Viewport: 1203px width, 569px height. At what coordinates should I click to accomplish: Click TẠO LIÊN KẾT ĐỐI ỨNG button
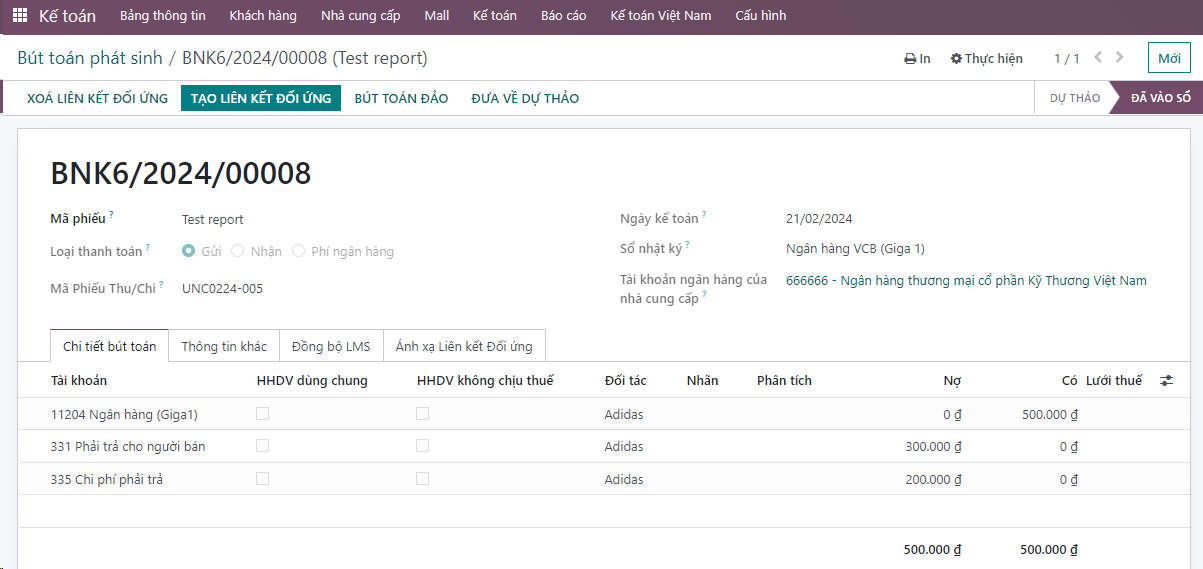[261, 98]
